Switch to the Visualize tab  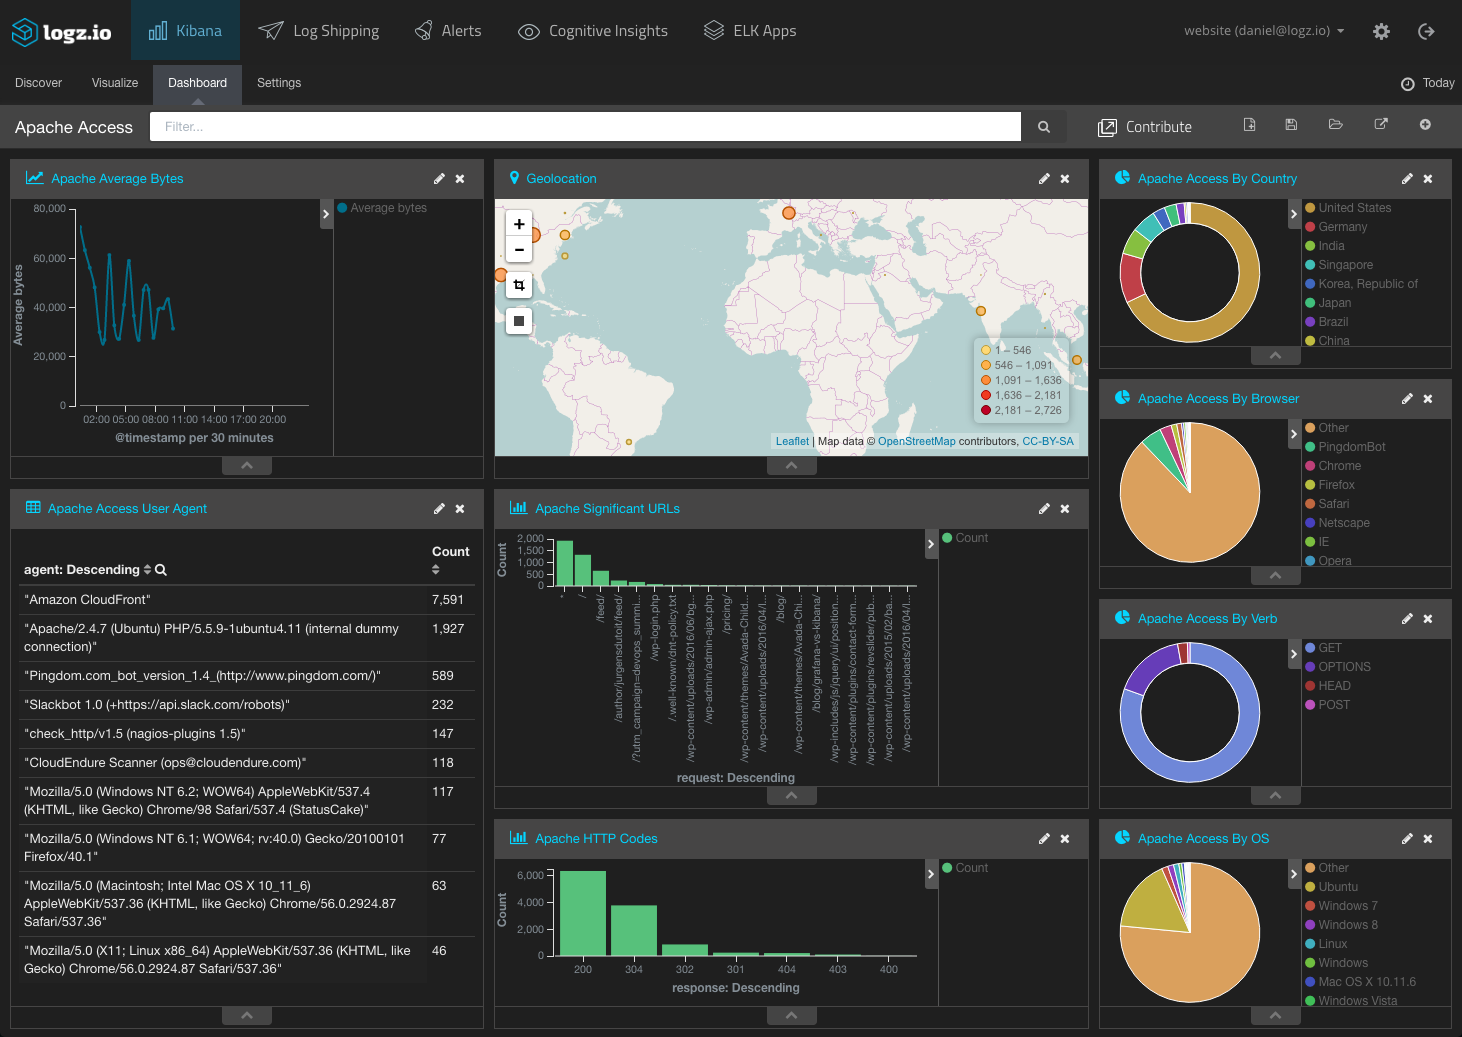pyautogui.click(x=115, y=83)
